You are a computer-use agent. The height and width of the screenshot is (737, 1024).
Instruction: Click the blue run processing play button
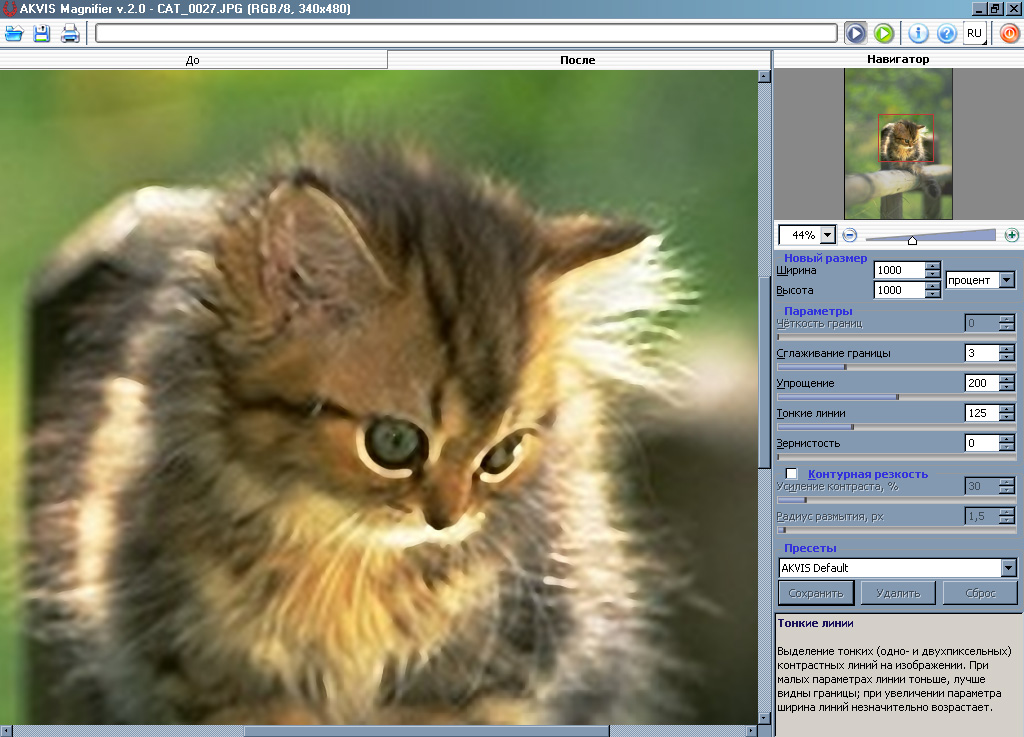click(855, 33)
